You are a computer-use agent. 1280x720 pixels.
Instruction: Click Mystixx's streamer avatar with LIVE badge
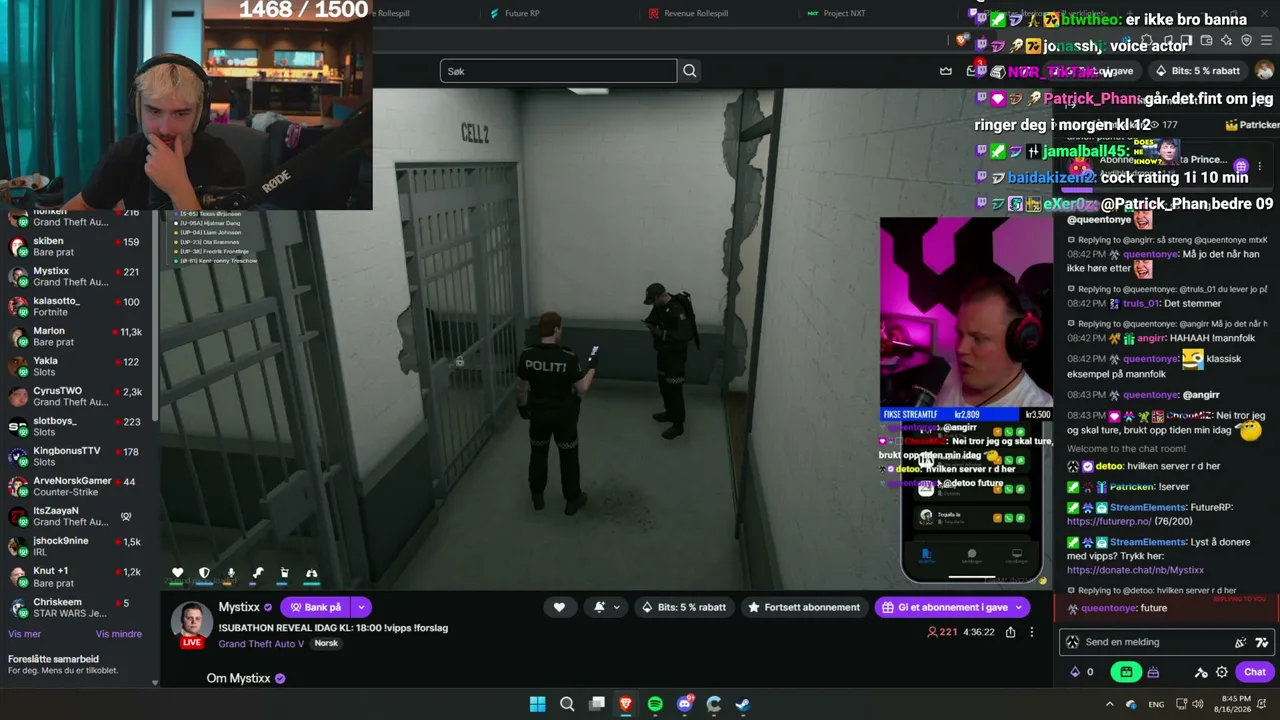(x=190, y=624)
